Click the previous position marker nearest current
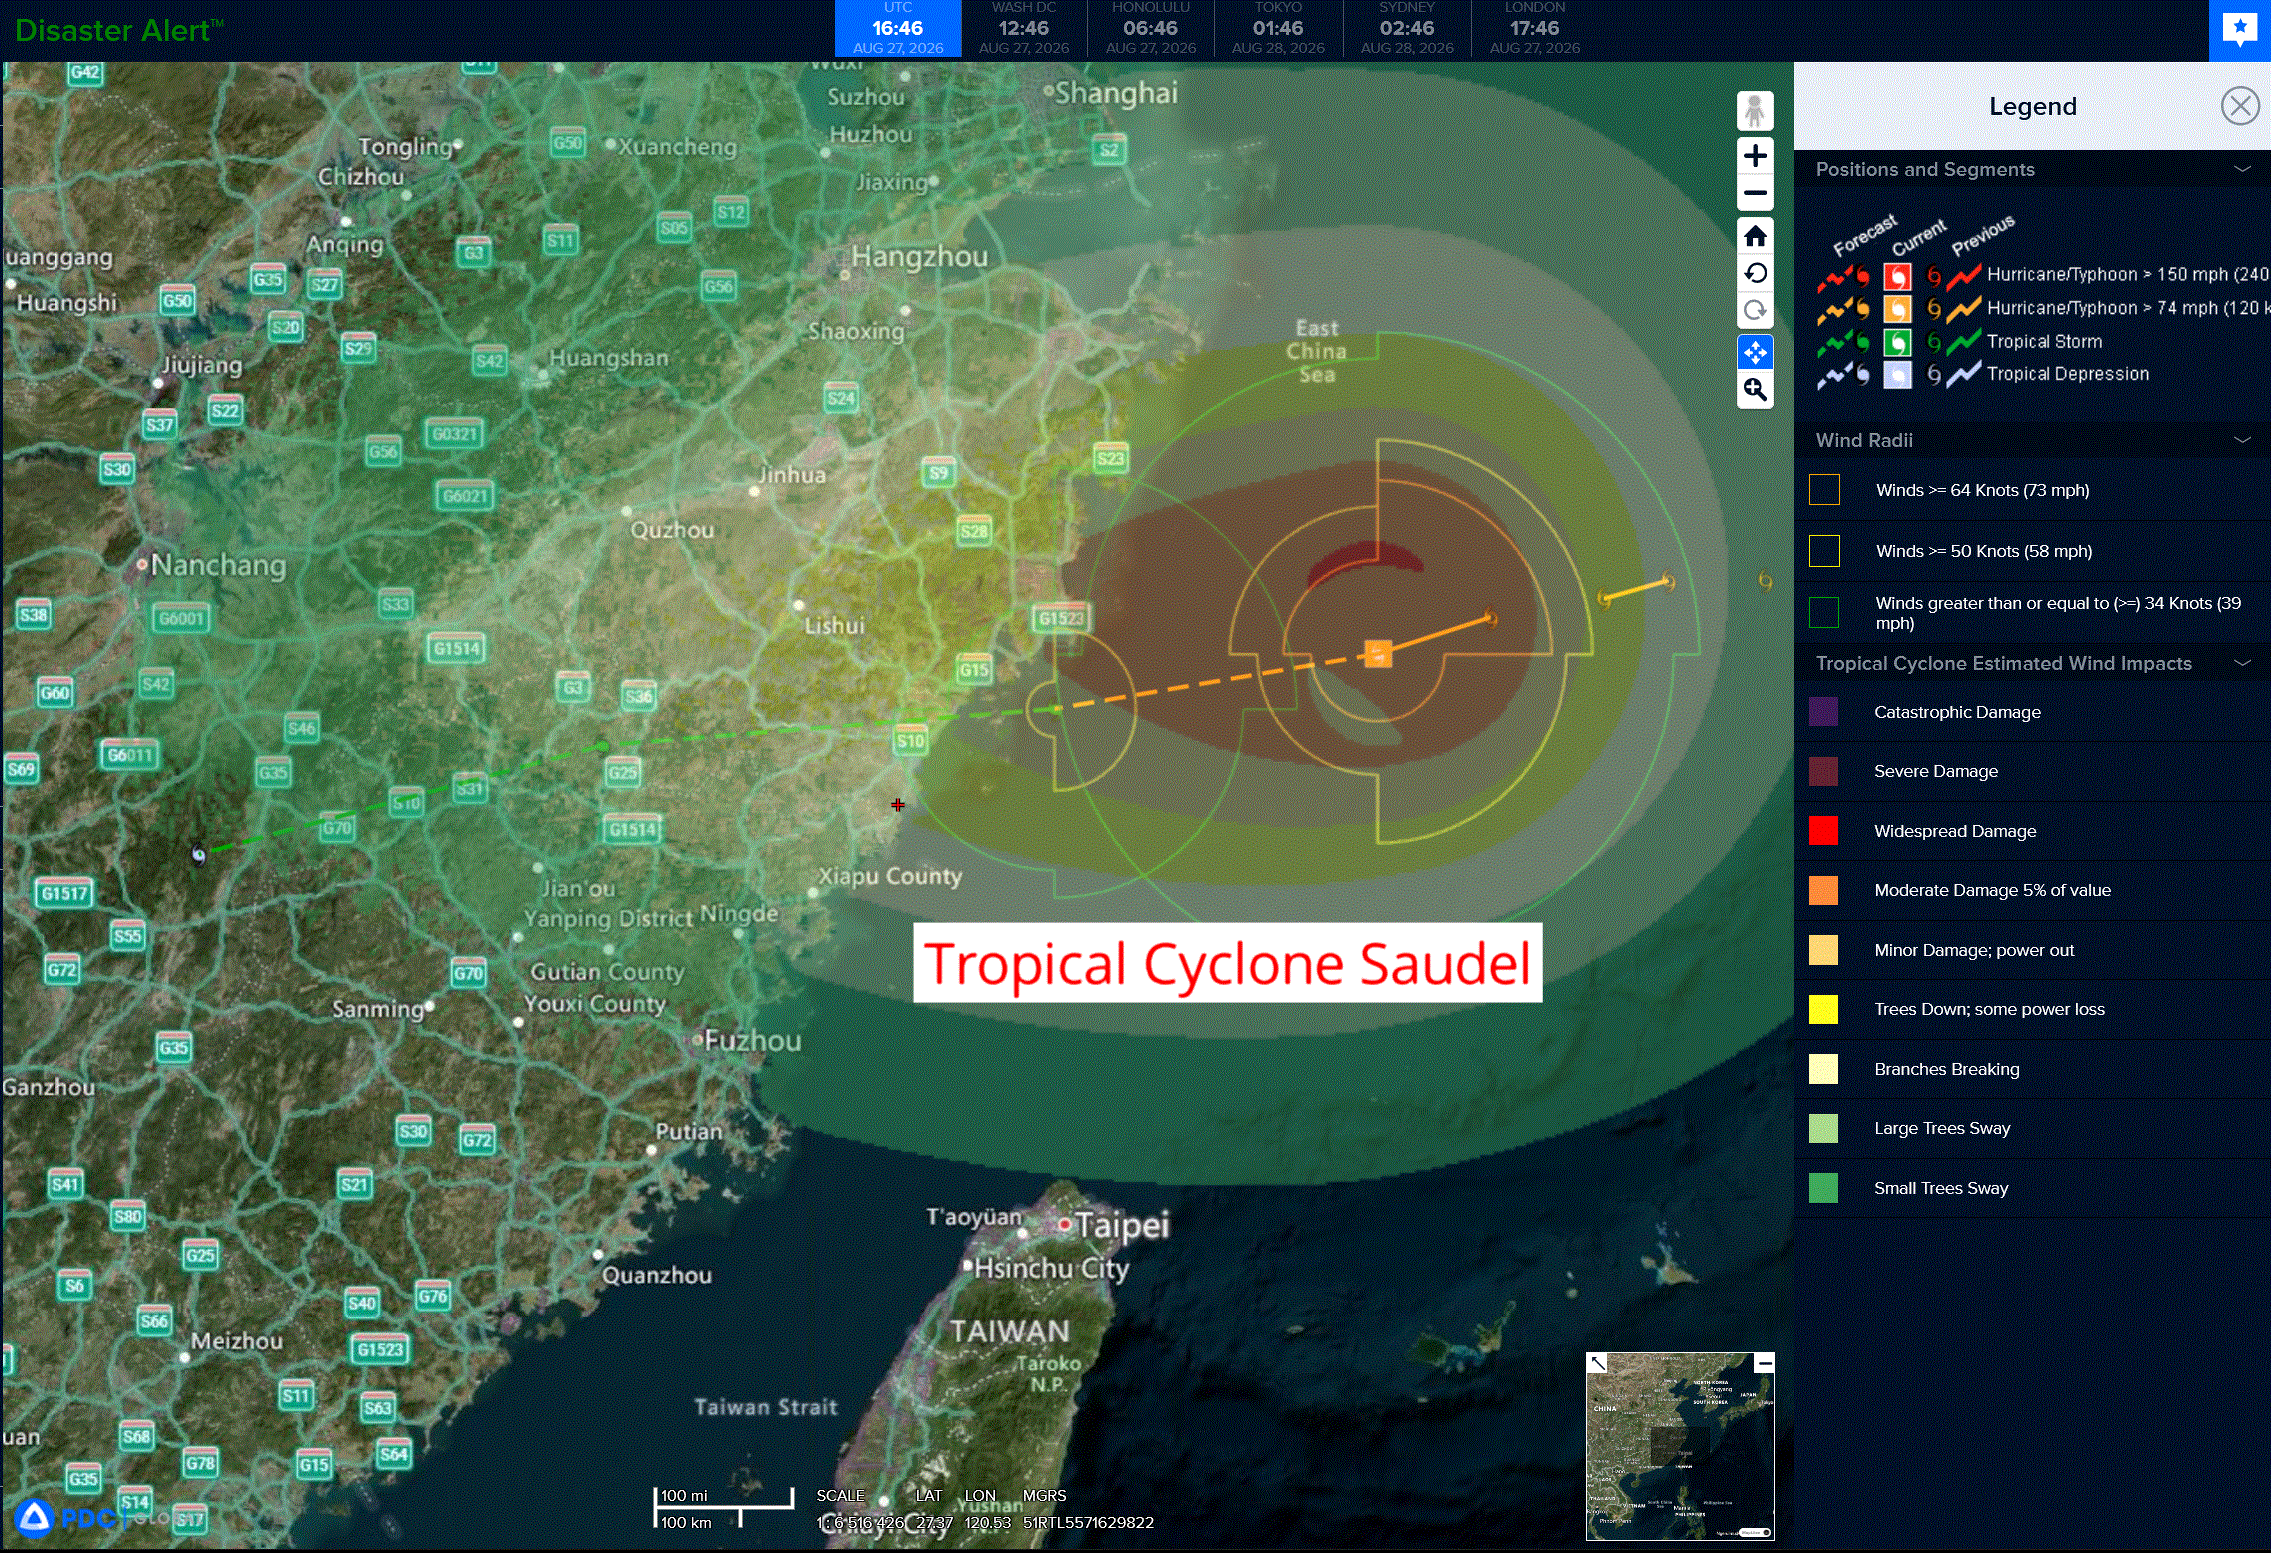The image size is (2271, 1553). click(x=1490, y=618)
